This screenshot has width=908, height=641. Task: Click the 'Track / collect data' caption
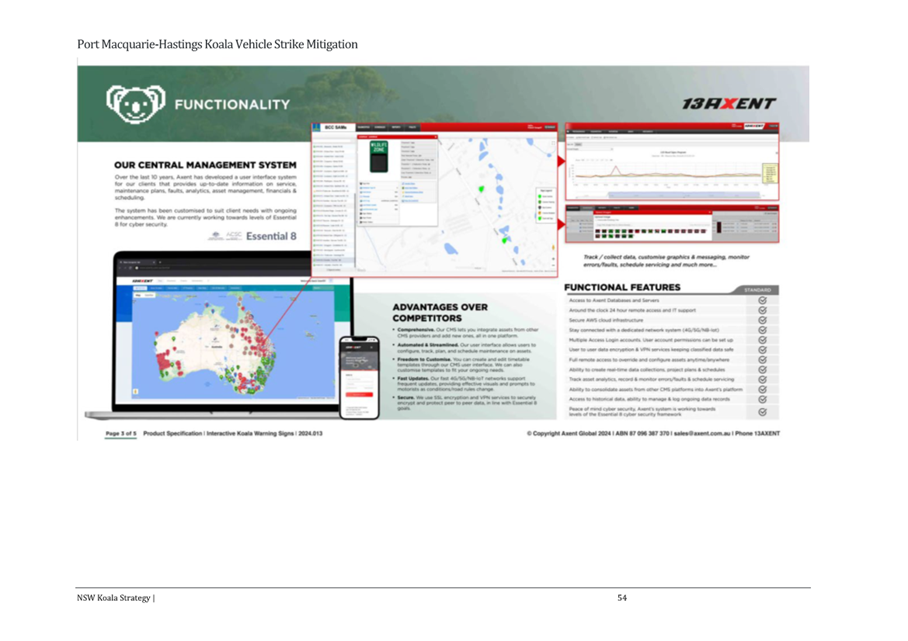tap(666, 261)
